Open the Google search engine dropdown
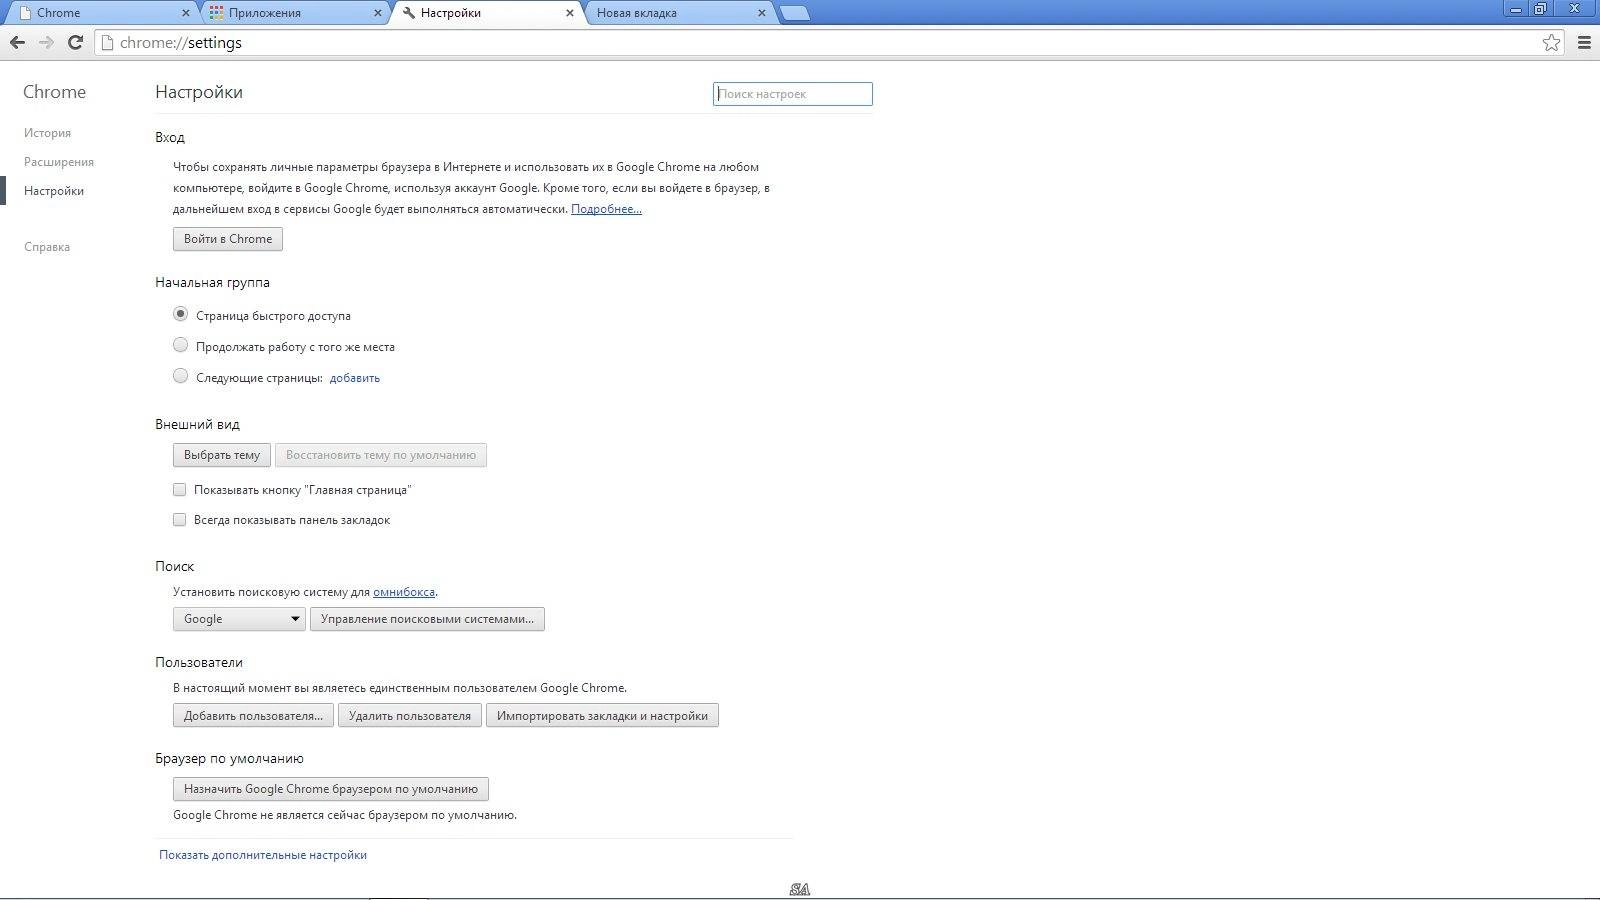 coord(239,619)
